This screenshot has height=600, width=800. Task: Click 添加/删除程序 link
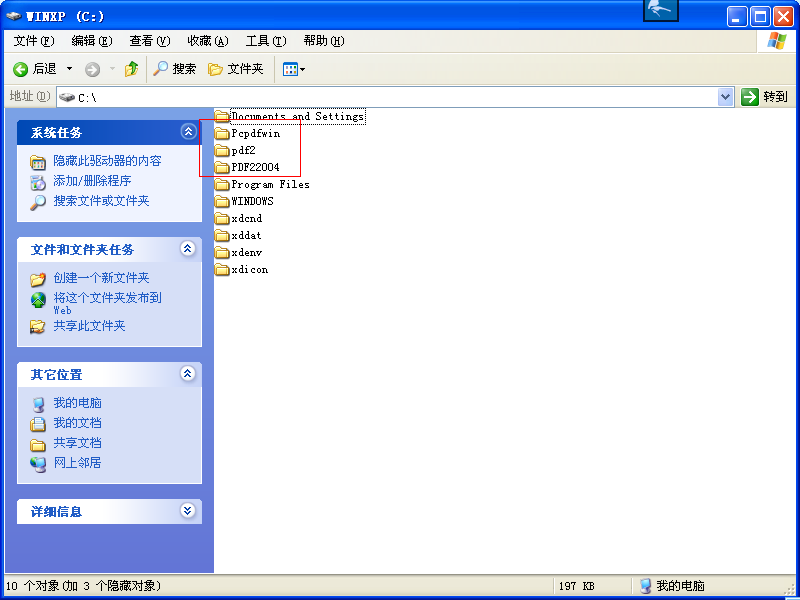pos(92,181)
